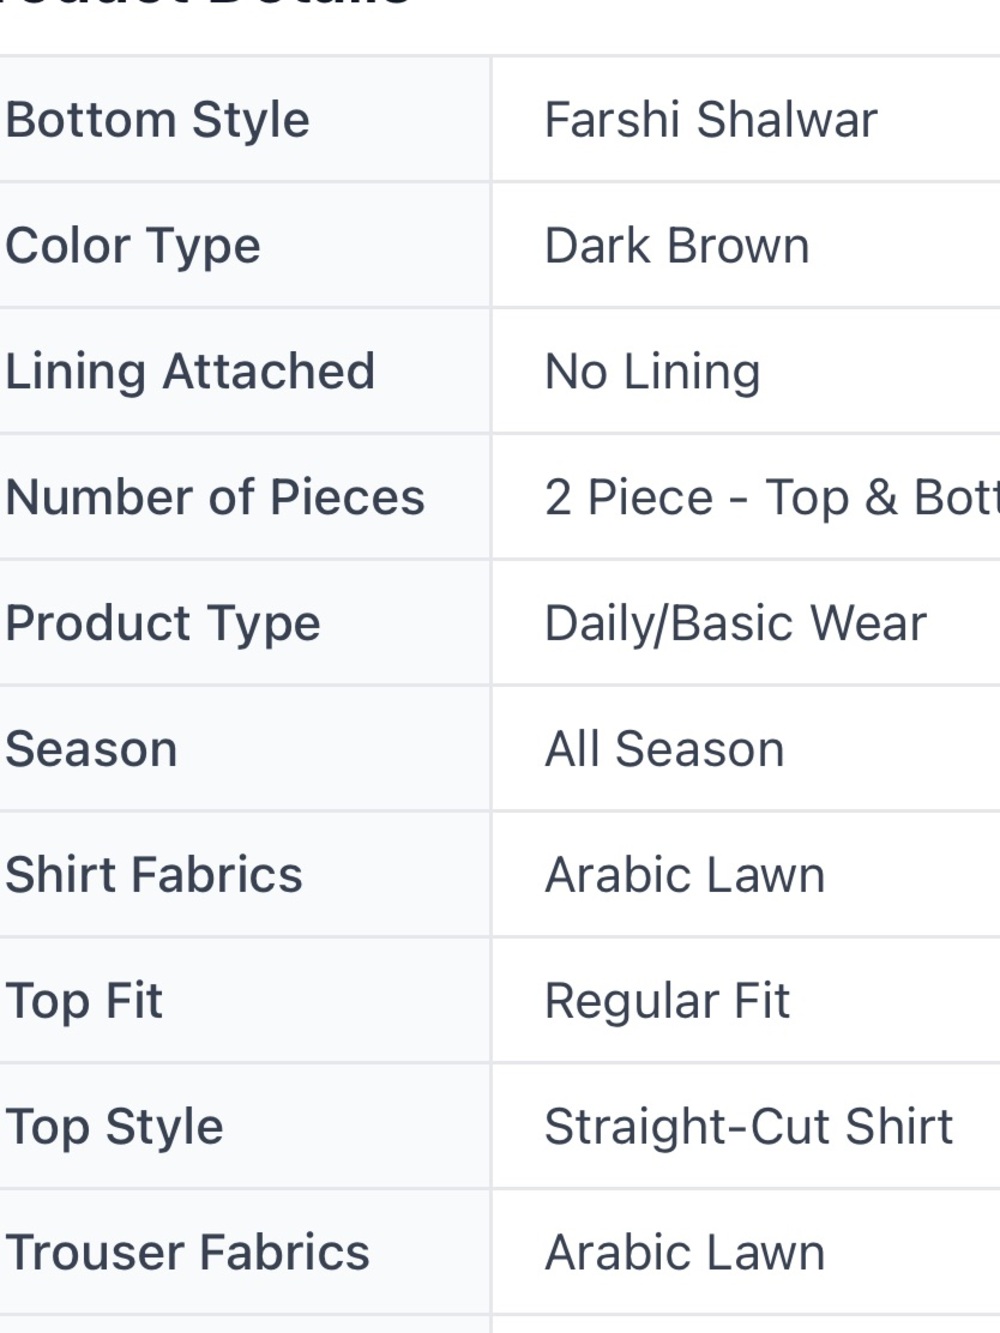Screen dimensions: 1000x1333
Task: Click the Top Style label
Action: coord(114,1127)
